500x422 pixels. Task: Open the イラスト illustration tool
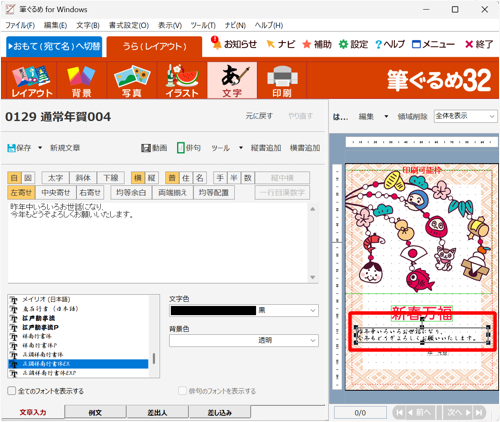click(x=182, y=80)
